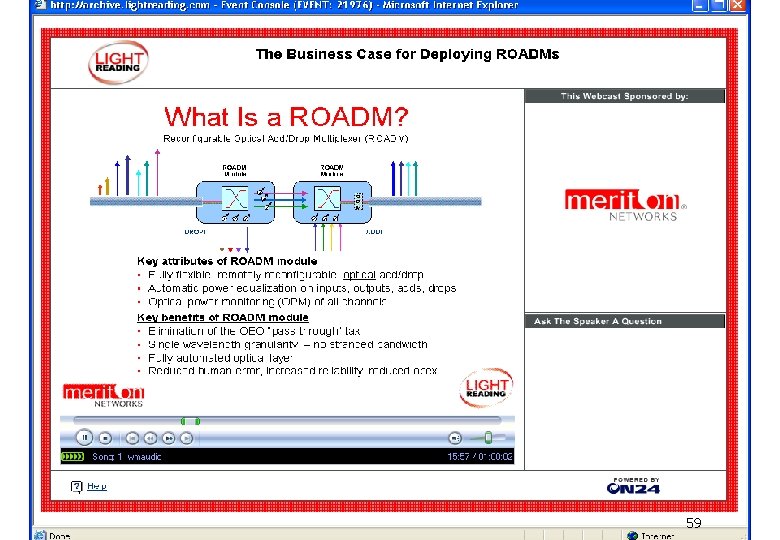Image resolution: width=780 pixels, height=540 pixels.
Task: Click the underlined word optical in first bullet
Action: point(359,274)
